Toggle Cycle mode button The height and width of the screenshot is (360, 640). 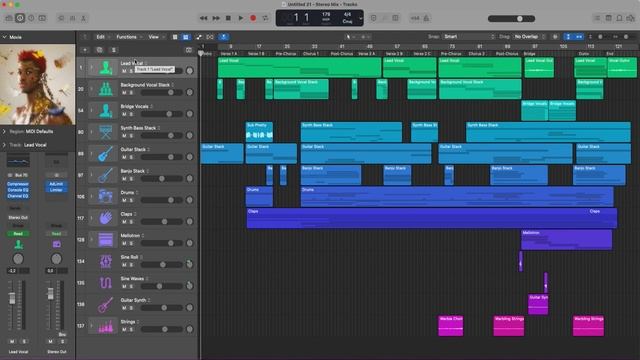coord(265,18)
